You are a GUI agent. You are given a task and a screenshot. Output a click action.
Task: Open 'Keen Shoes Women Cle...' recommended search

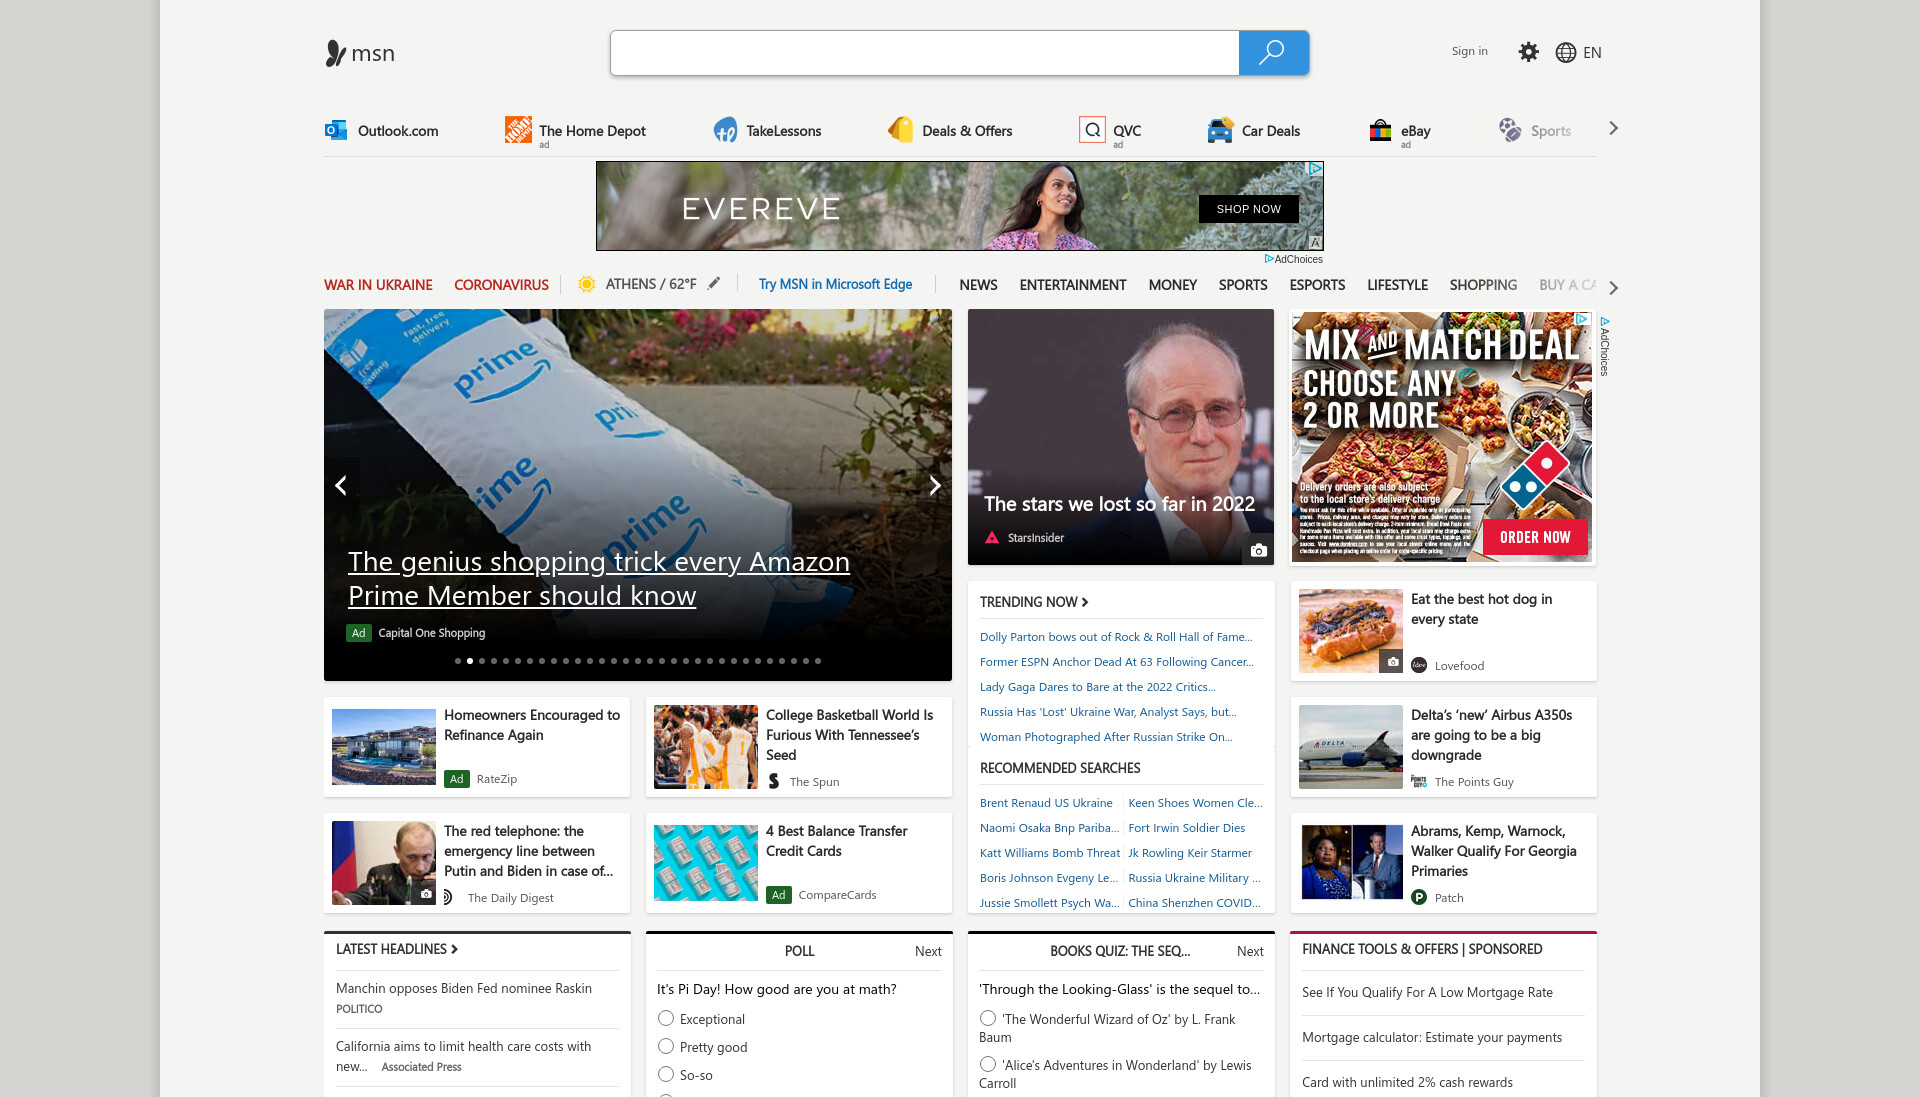click(1195, 803)
